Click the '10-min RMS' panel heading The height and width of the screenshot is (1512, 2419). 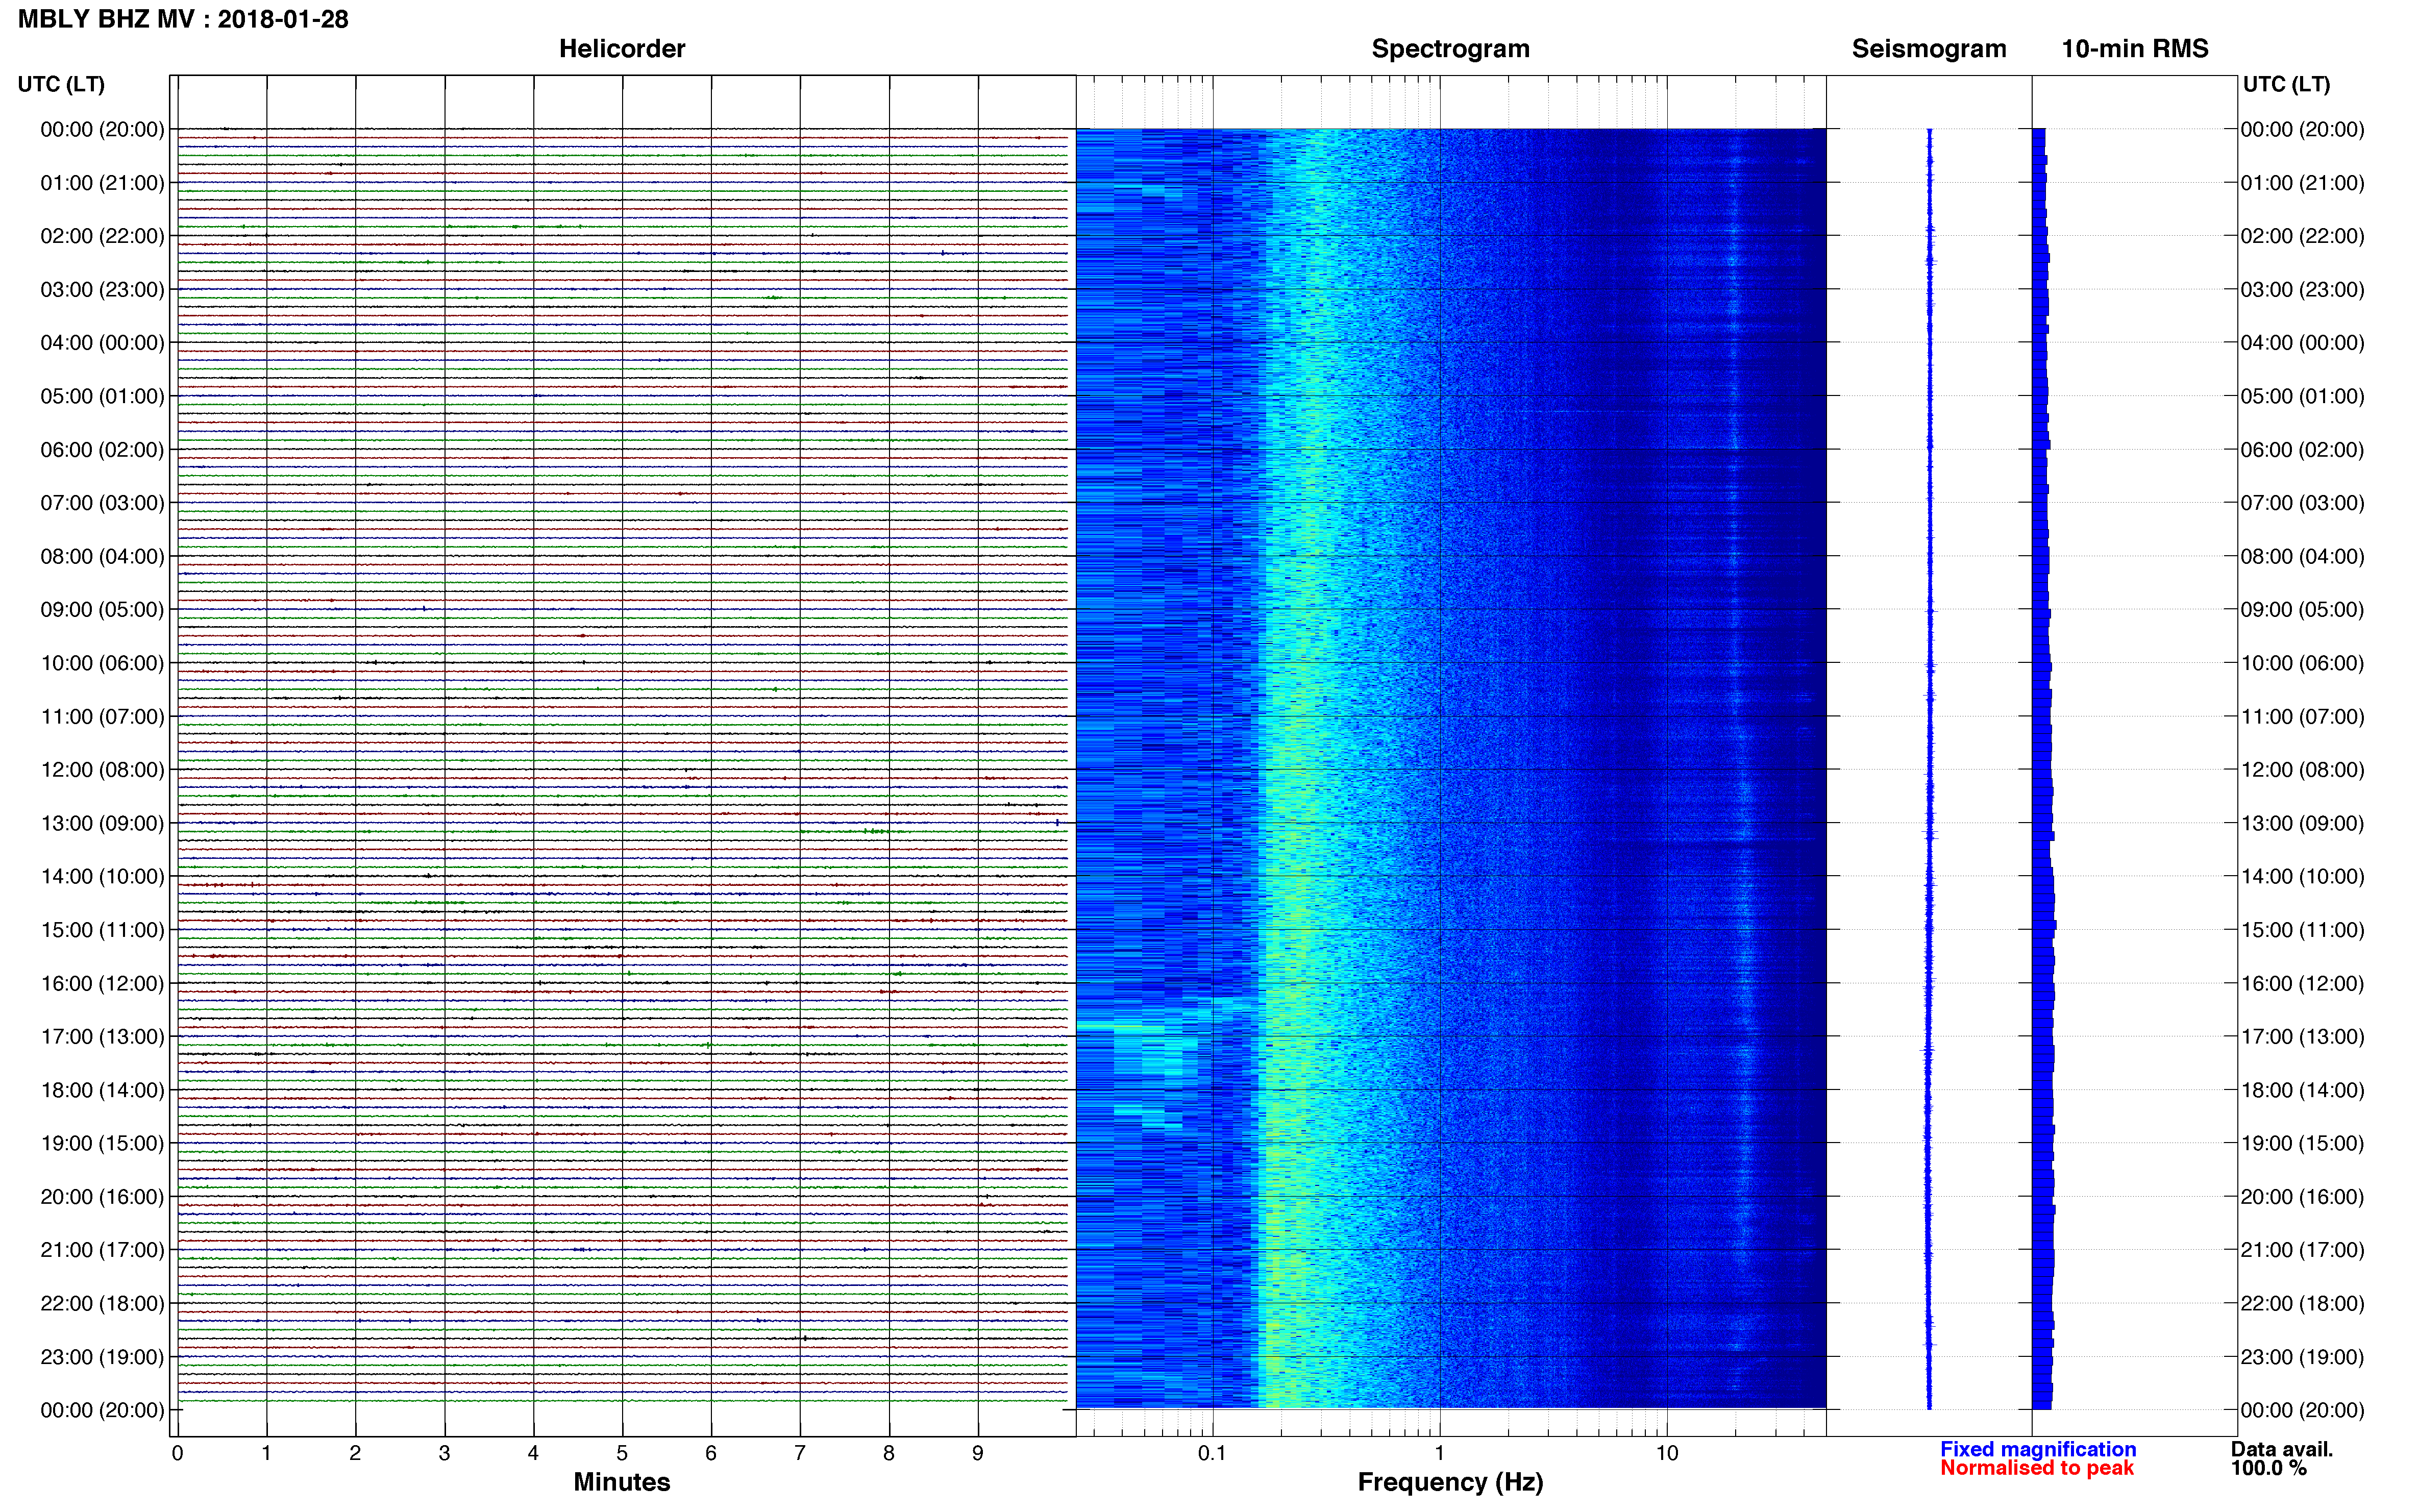click(2135, 49)
